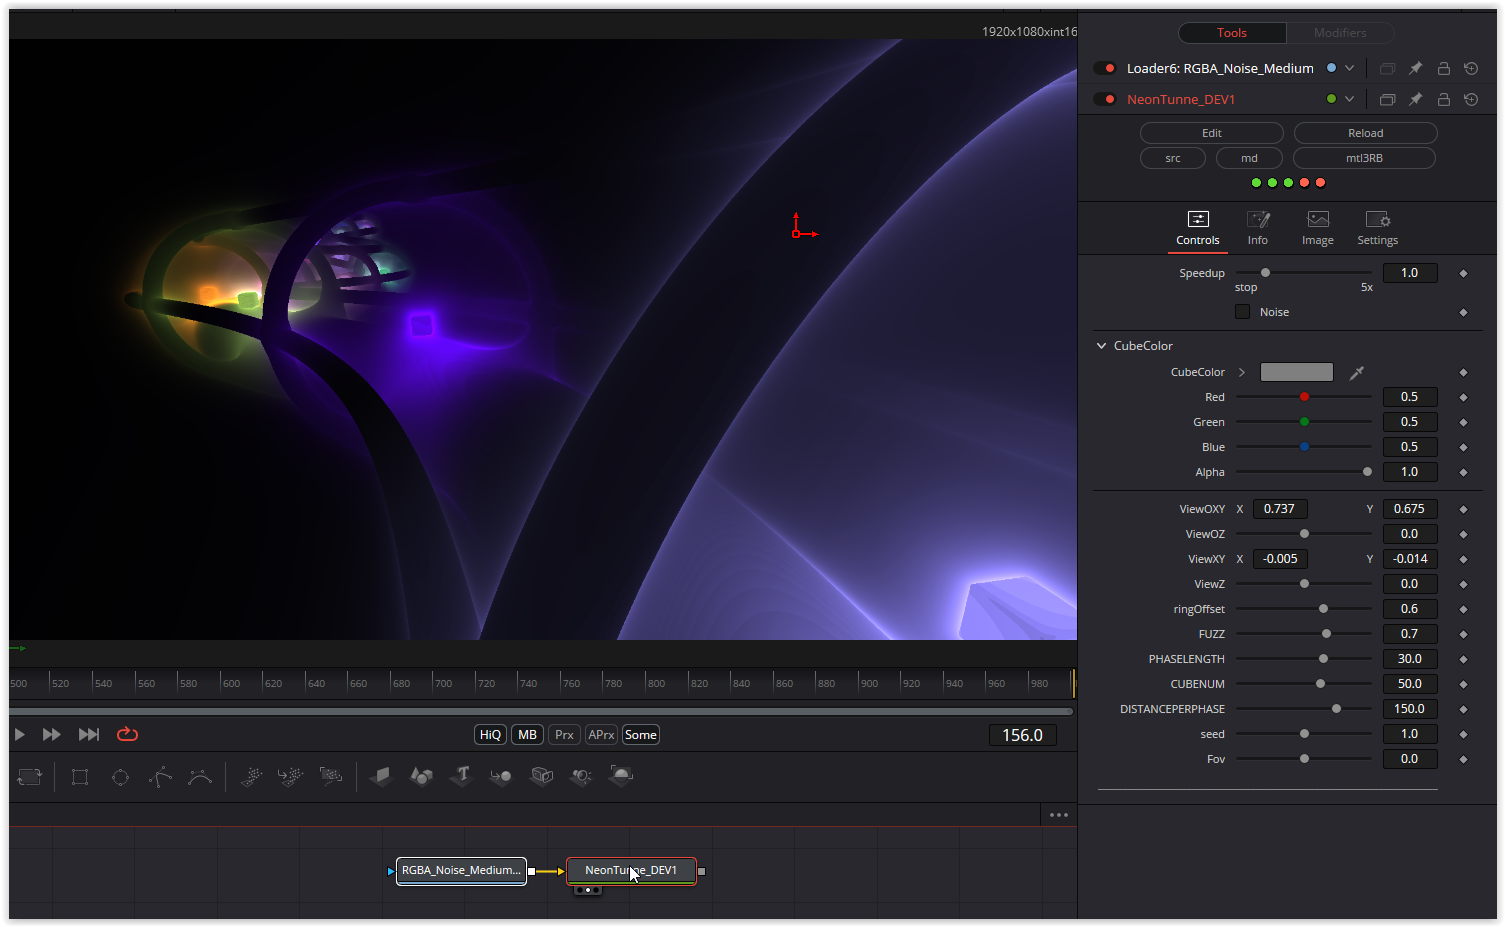Toggle Prx proxy mode
Screen dimensions: 1505x927
[x=564, y=735]
